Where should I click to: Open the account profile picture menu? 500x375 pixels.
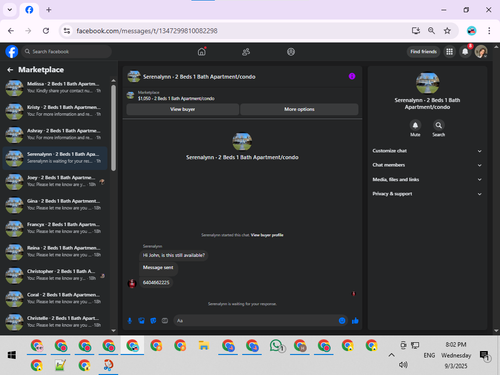(x=481, y=52)
